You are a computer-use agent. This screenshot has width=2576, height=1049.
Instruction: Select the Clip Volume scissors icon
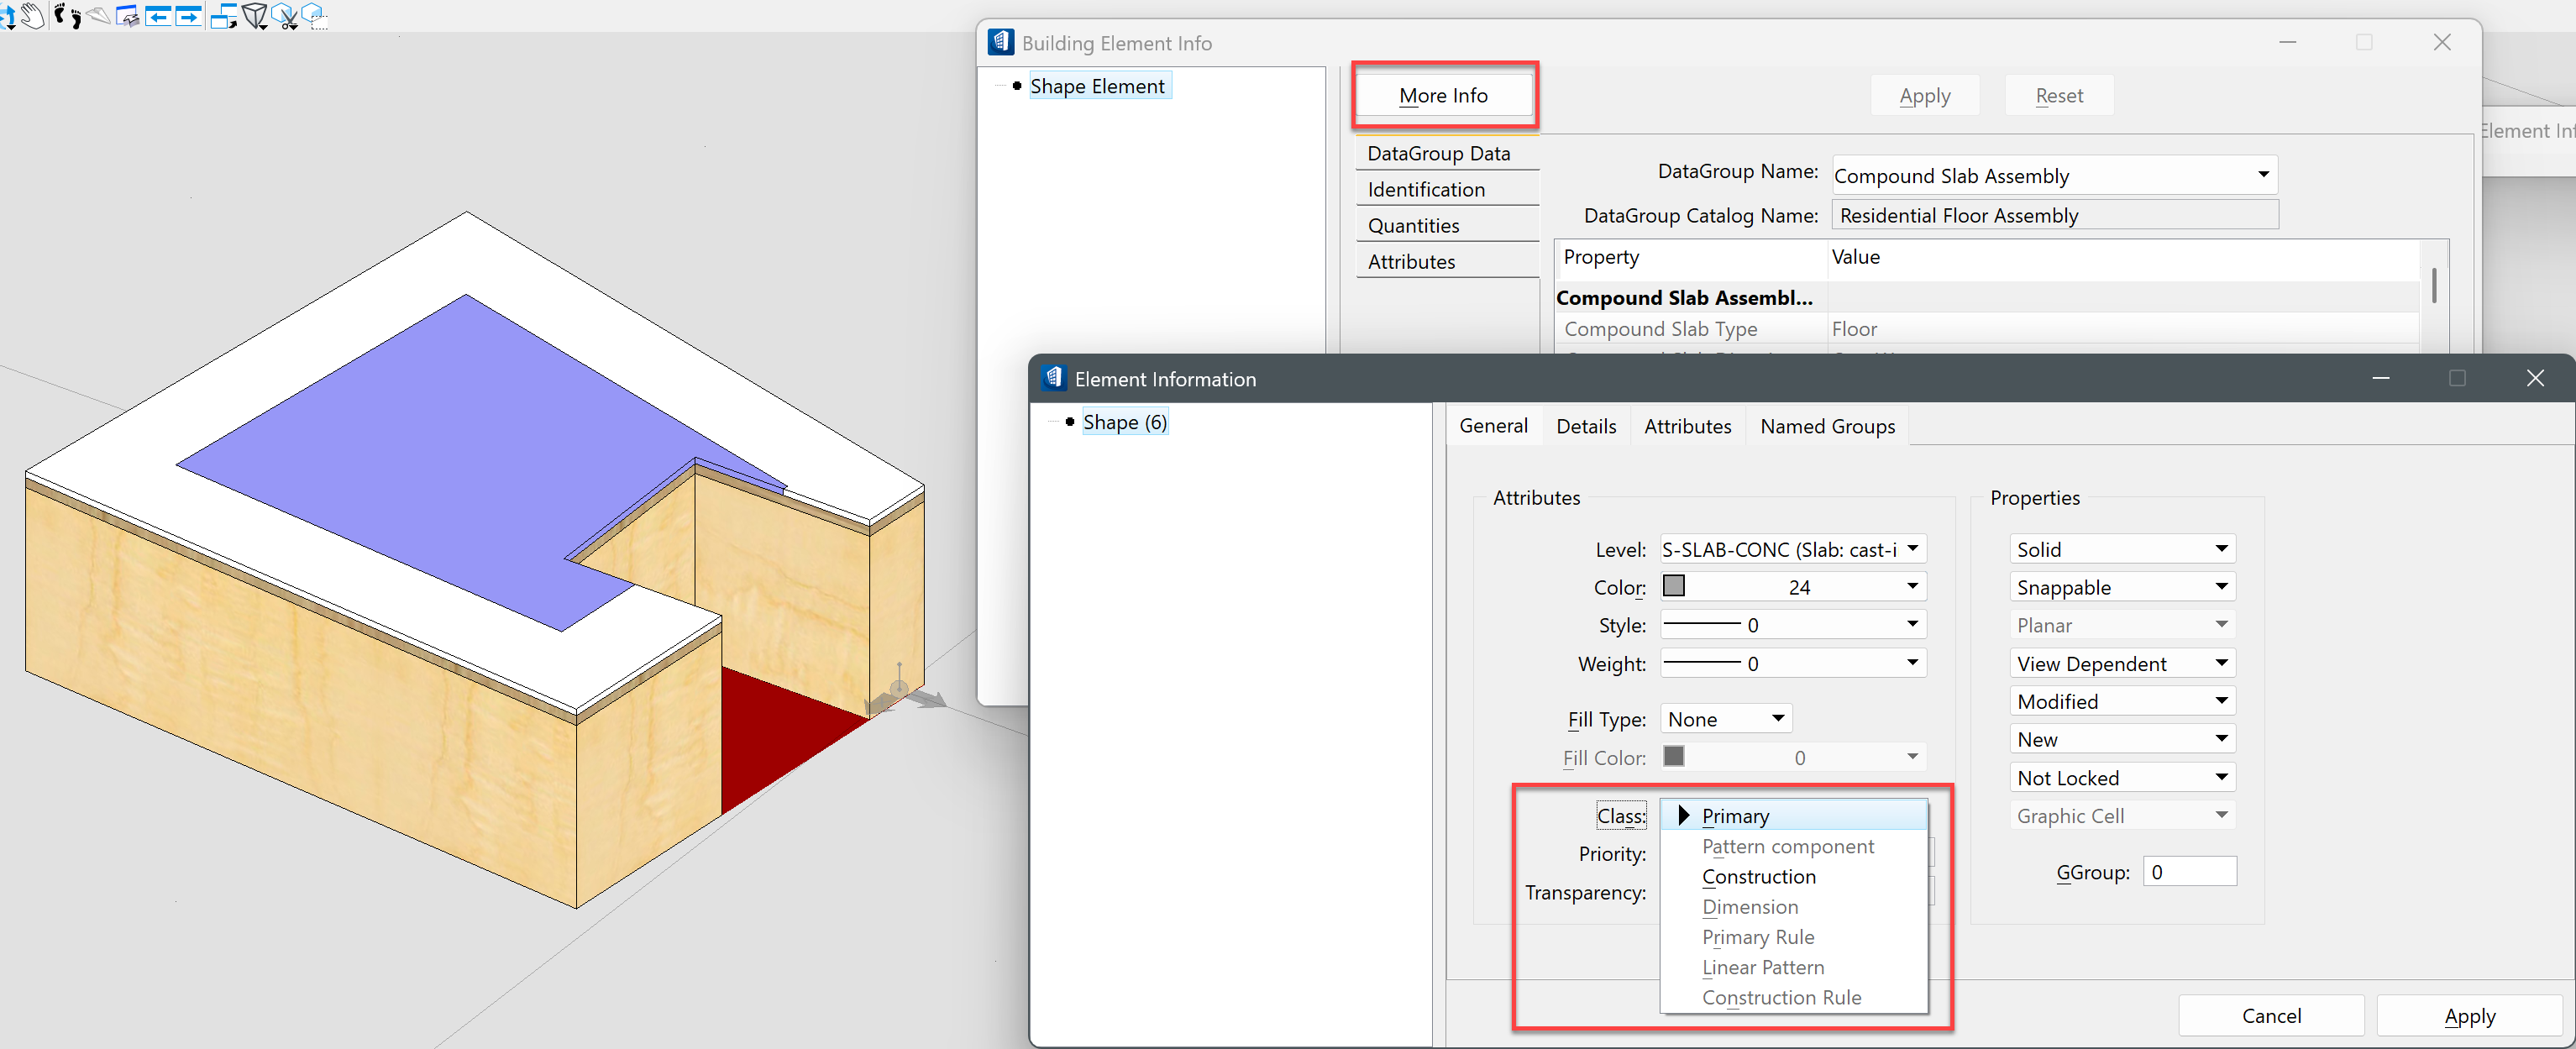tap(285, 16)
